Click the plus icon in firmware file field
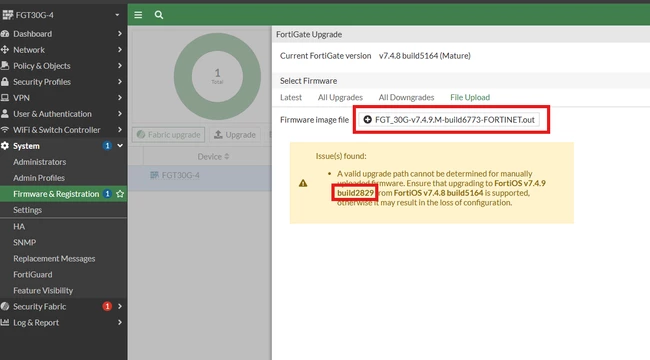This screenshot has width=650, height=360. click(367, 119)
